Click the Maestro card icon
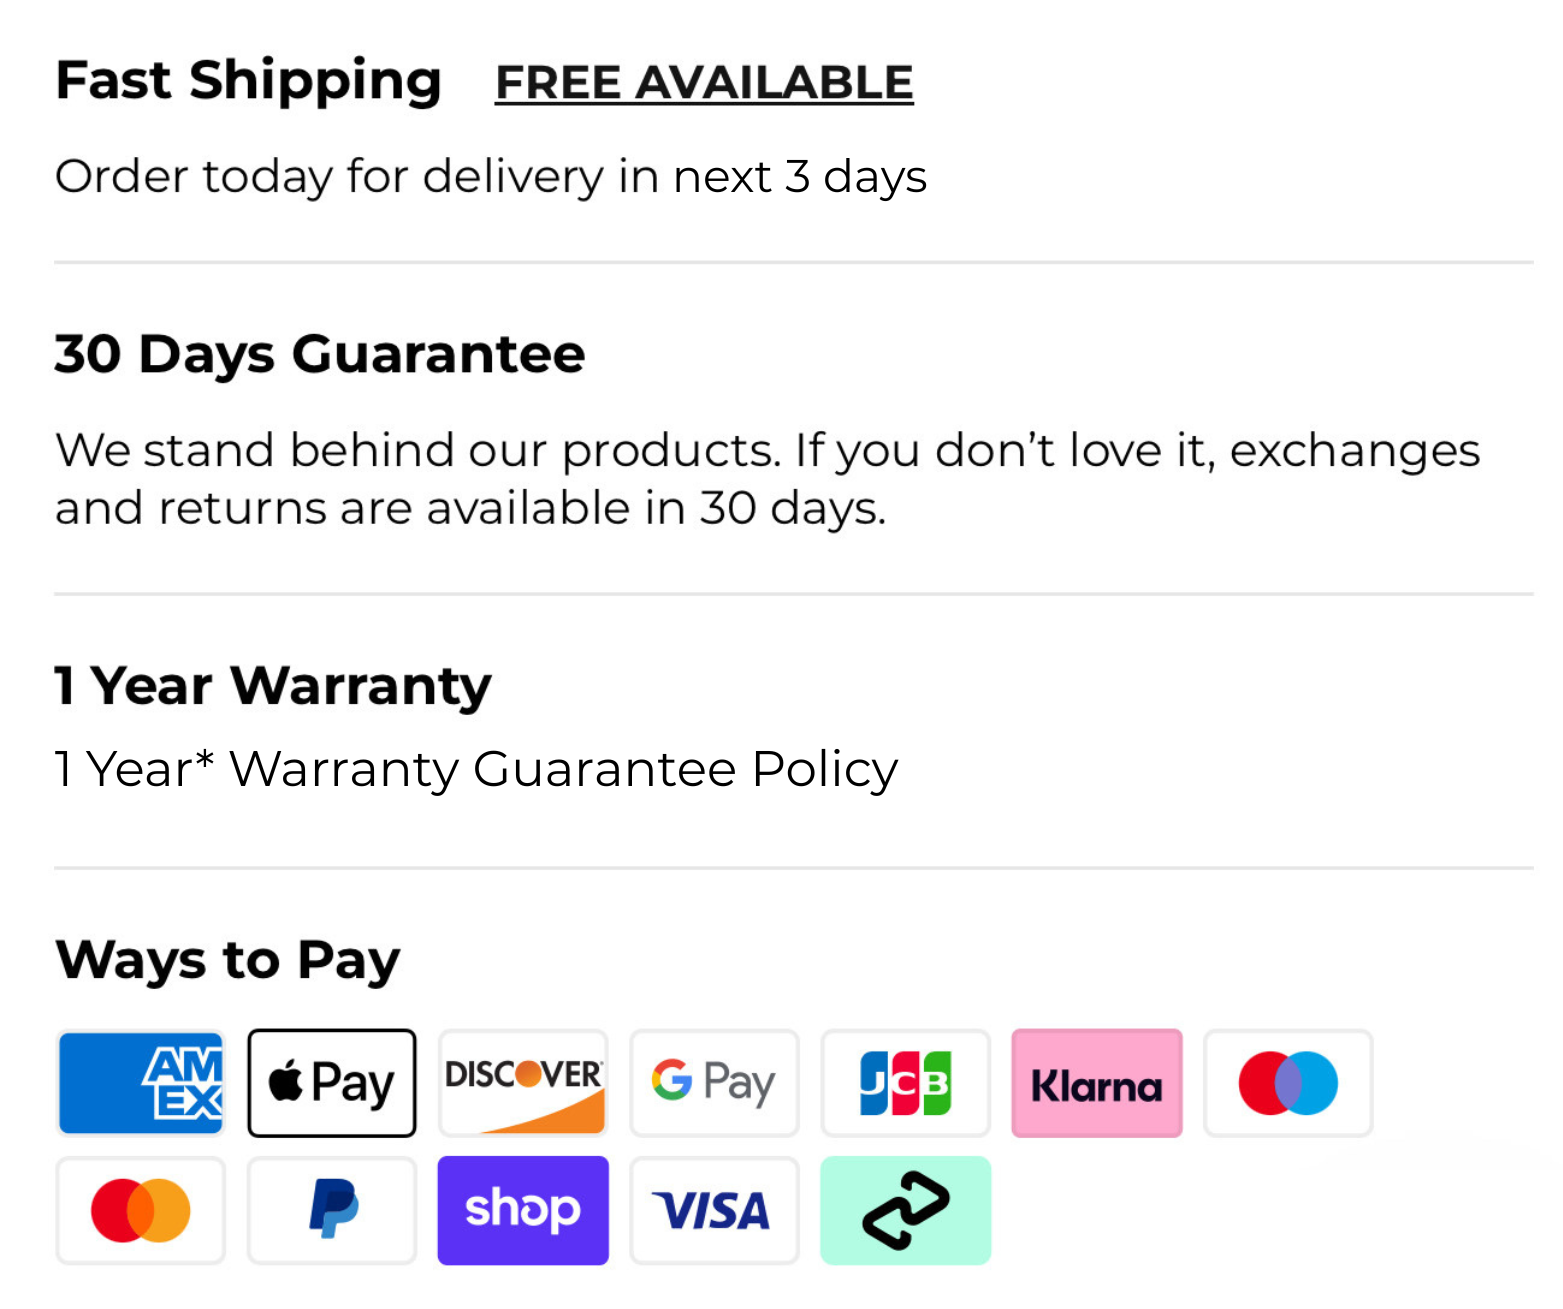The image size is (1563, 1309). tap(1288, 1083)
